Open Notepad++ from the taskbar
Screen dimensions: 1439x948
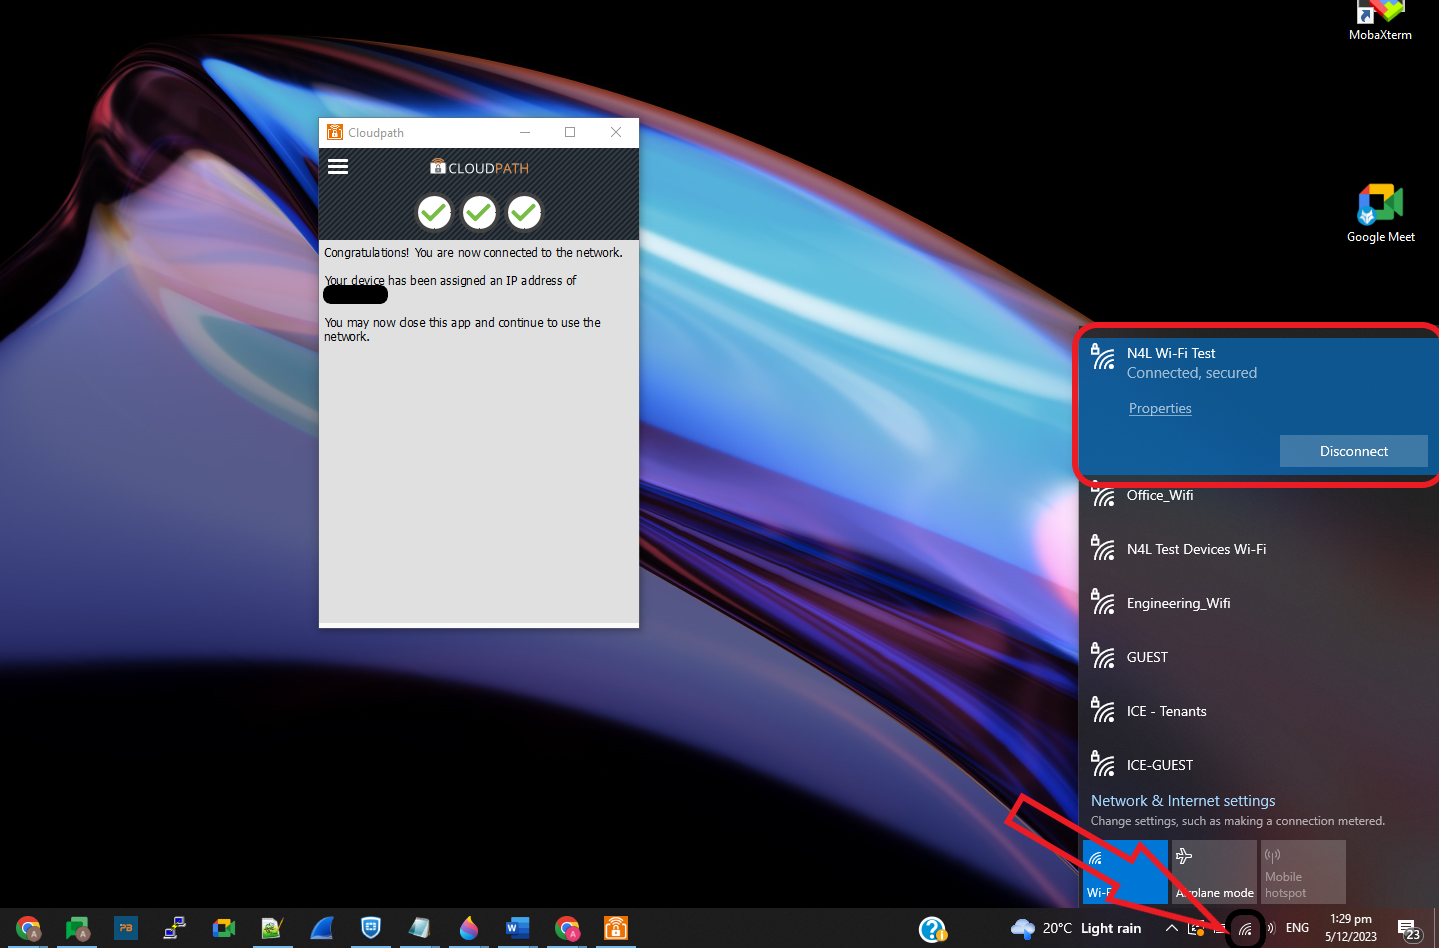(x=272, y=928)
